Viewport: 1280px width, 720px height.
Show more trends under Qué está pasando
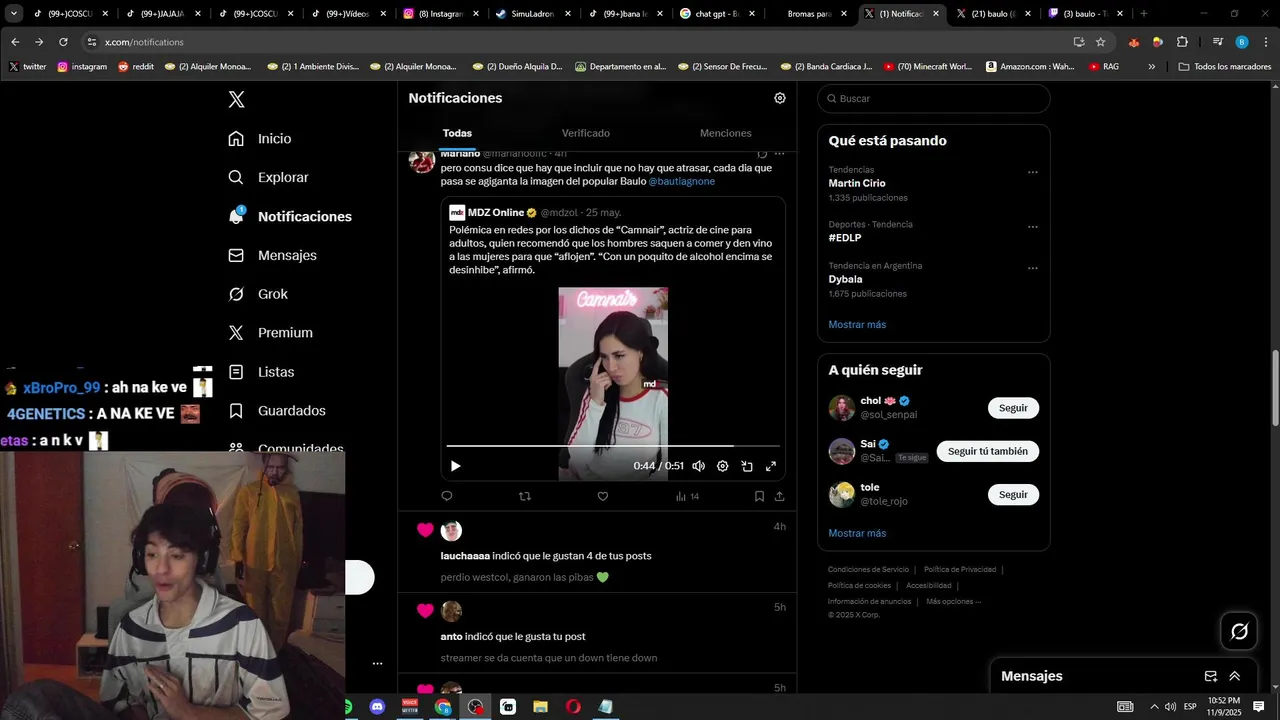(x=857, y=324)
